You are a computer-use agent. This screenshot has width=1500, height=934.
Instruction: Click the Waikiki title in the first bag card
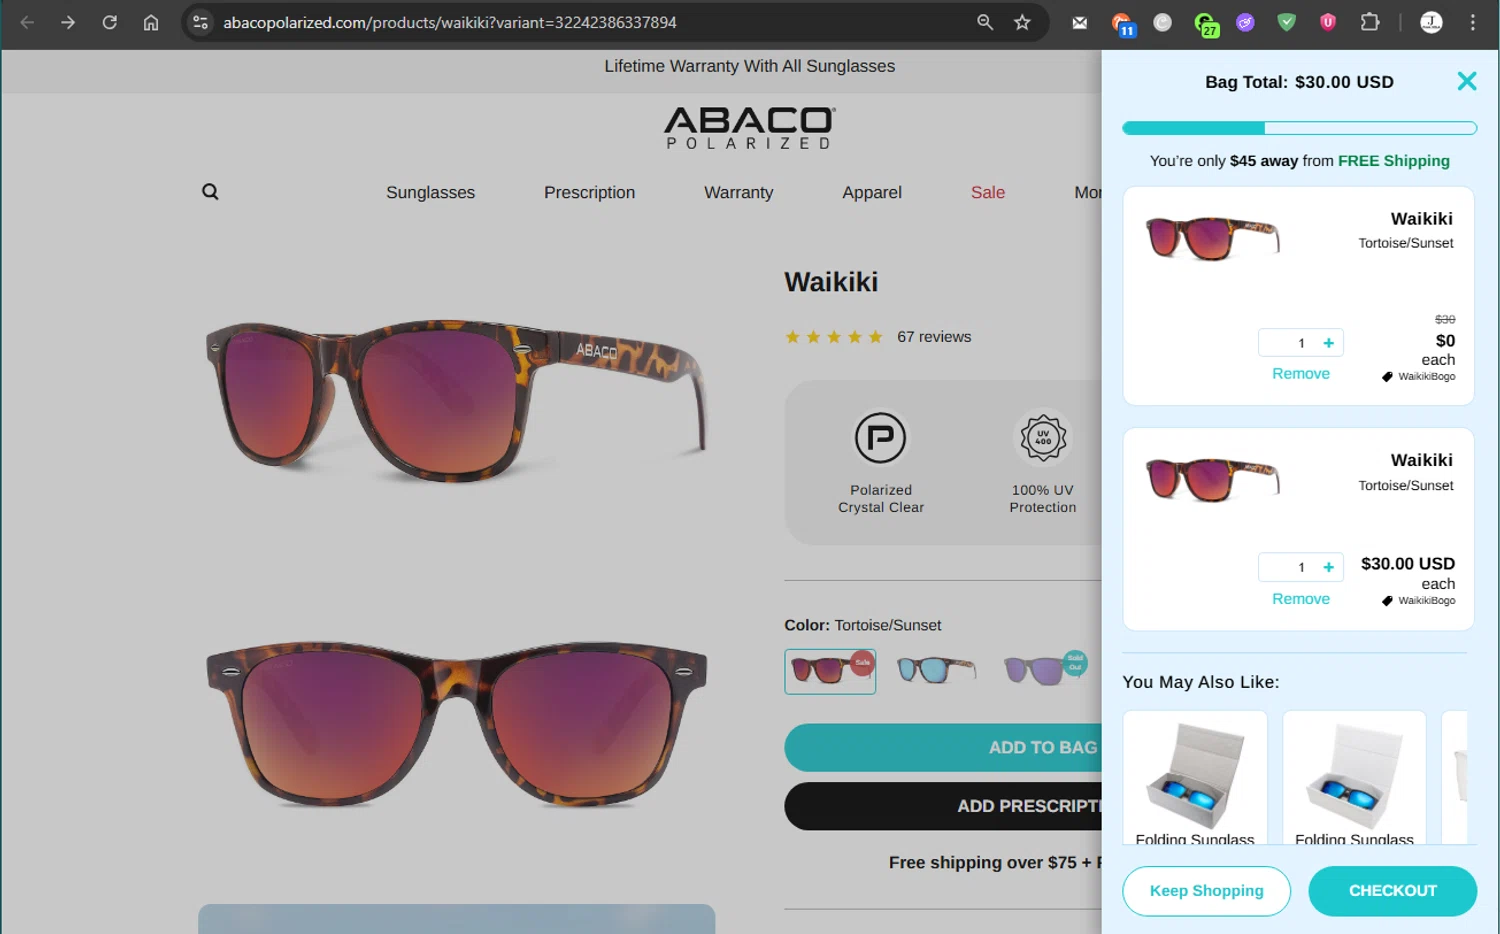point(1421,219)
